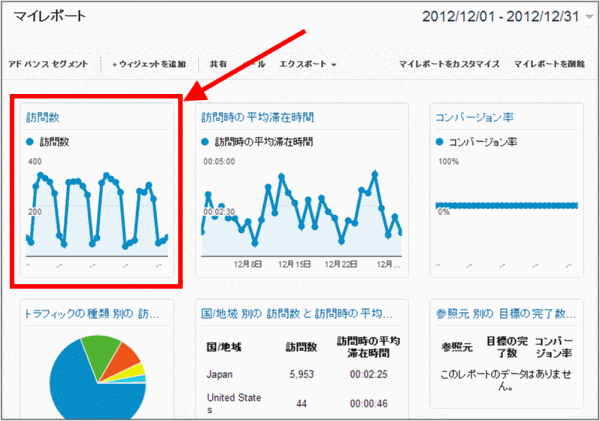Image resolution: width=600 pixels, height=421 pixels.
Task: Expand the エクスポート export menu
Action: (307, 64)
